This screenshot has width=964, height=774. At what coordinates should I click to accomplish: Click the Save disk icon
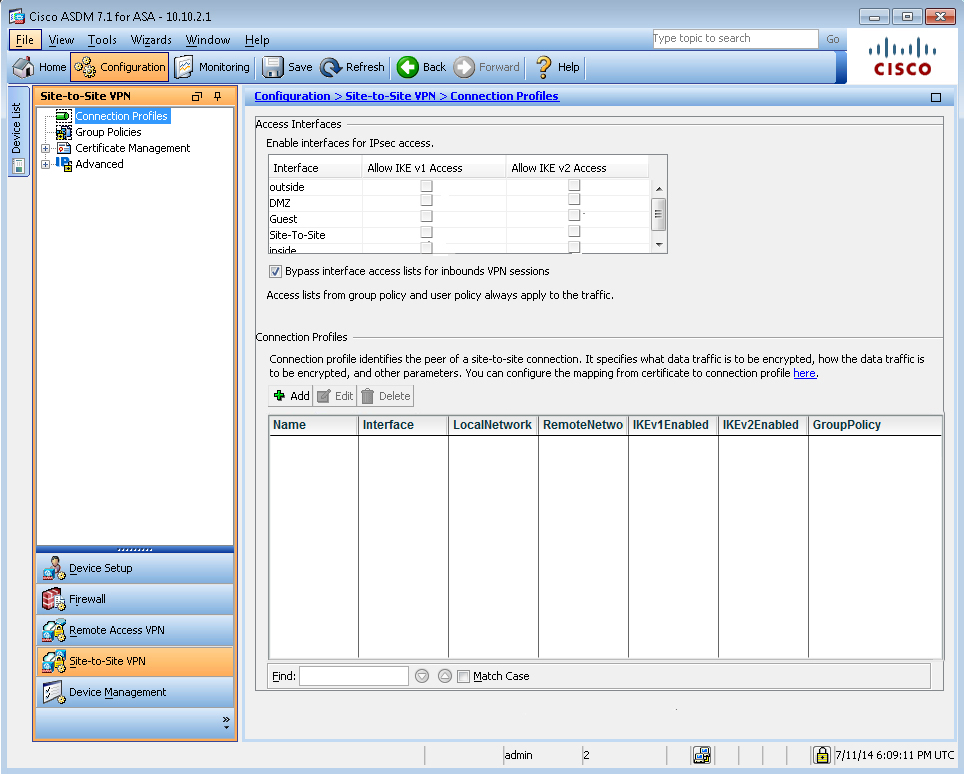pyautogui.click(x=272, y=67)
